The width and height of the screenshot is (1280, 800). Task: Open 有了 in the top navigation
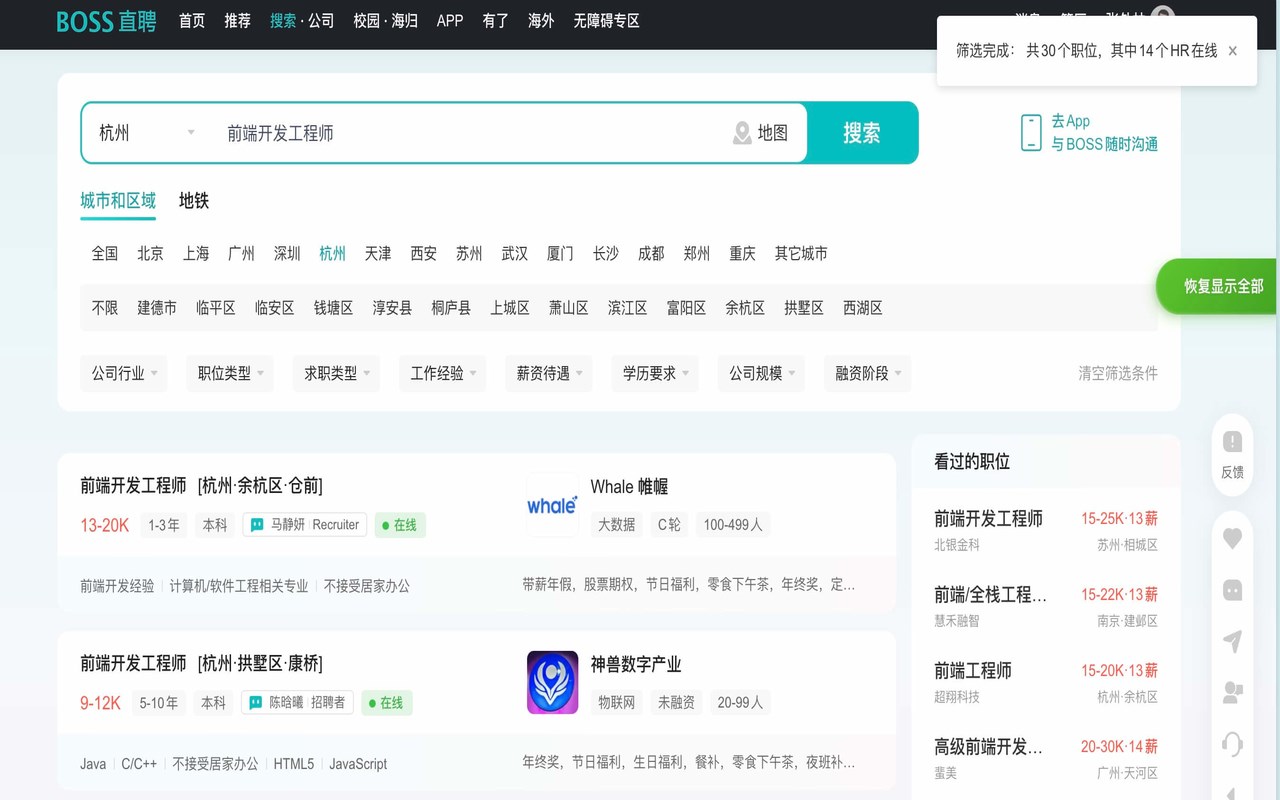495,21
